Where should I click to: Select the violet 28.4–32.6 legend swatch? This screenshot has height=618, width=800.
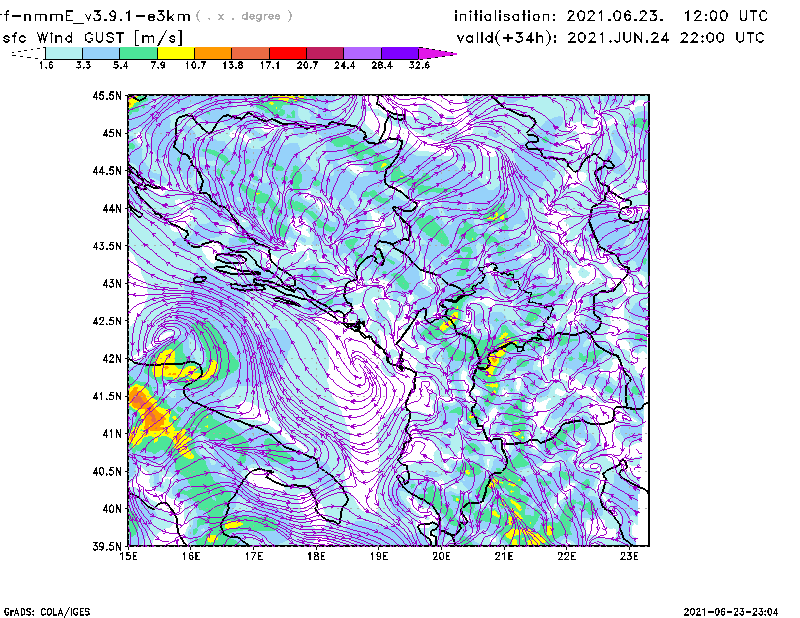click(x=400, y=53)
